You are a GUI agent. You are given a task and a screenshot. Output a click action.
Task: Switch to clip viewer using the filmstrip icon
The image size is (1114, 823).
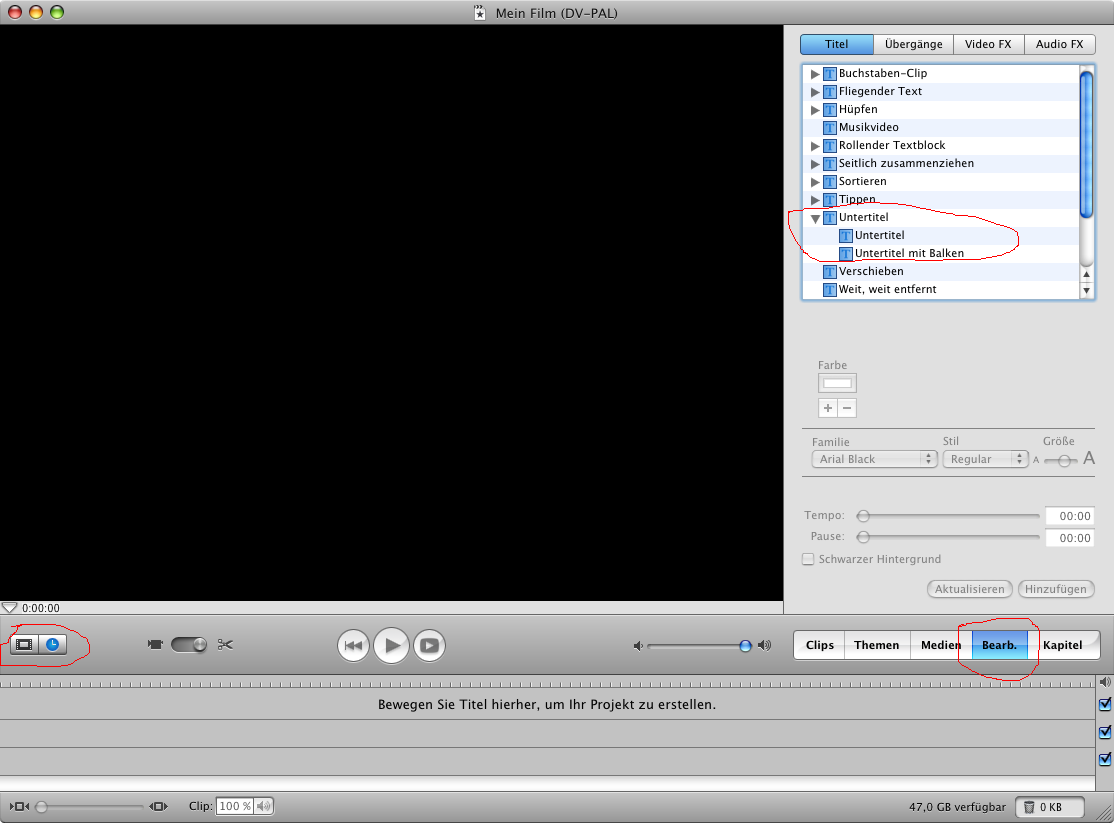click(23, 644)
